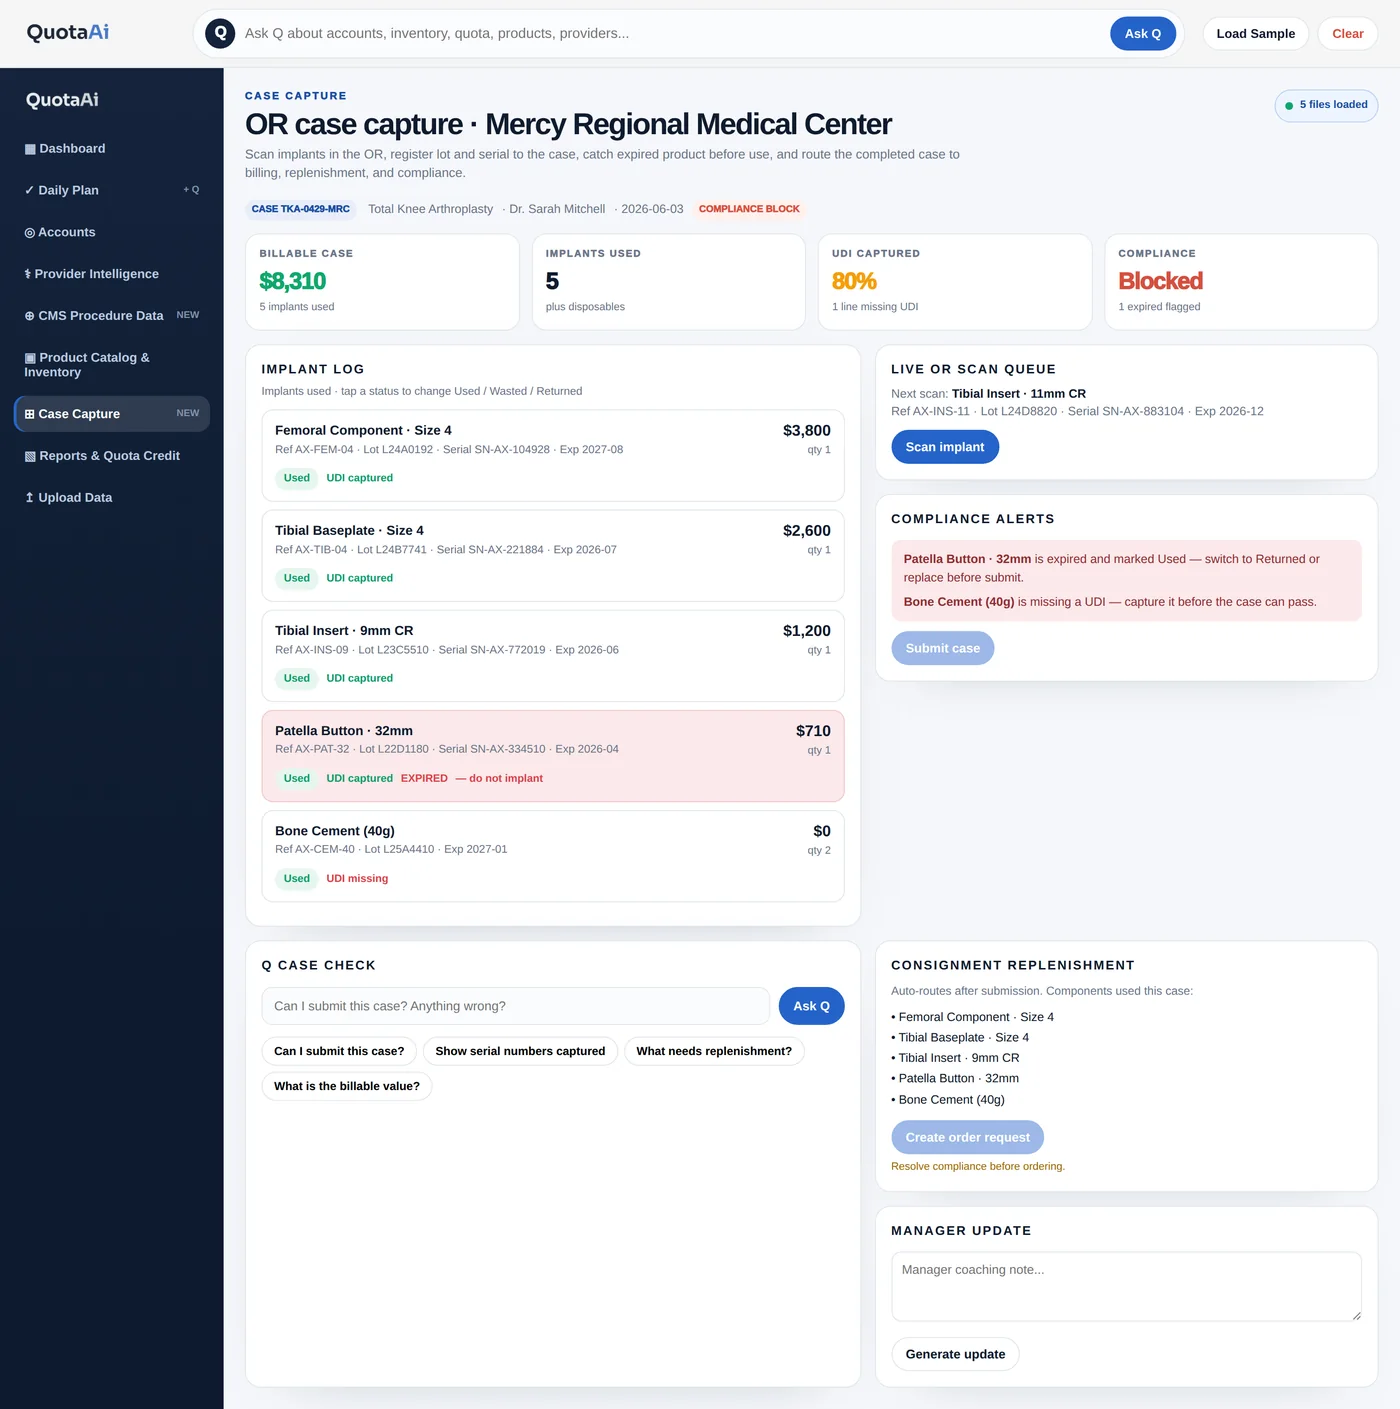Click the Clear button

tap(1348, 33)
